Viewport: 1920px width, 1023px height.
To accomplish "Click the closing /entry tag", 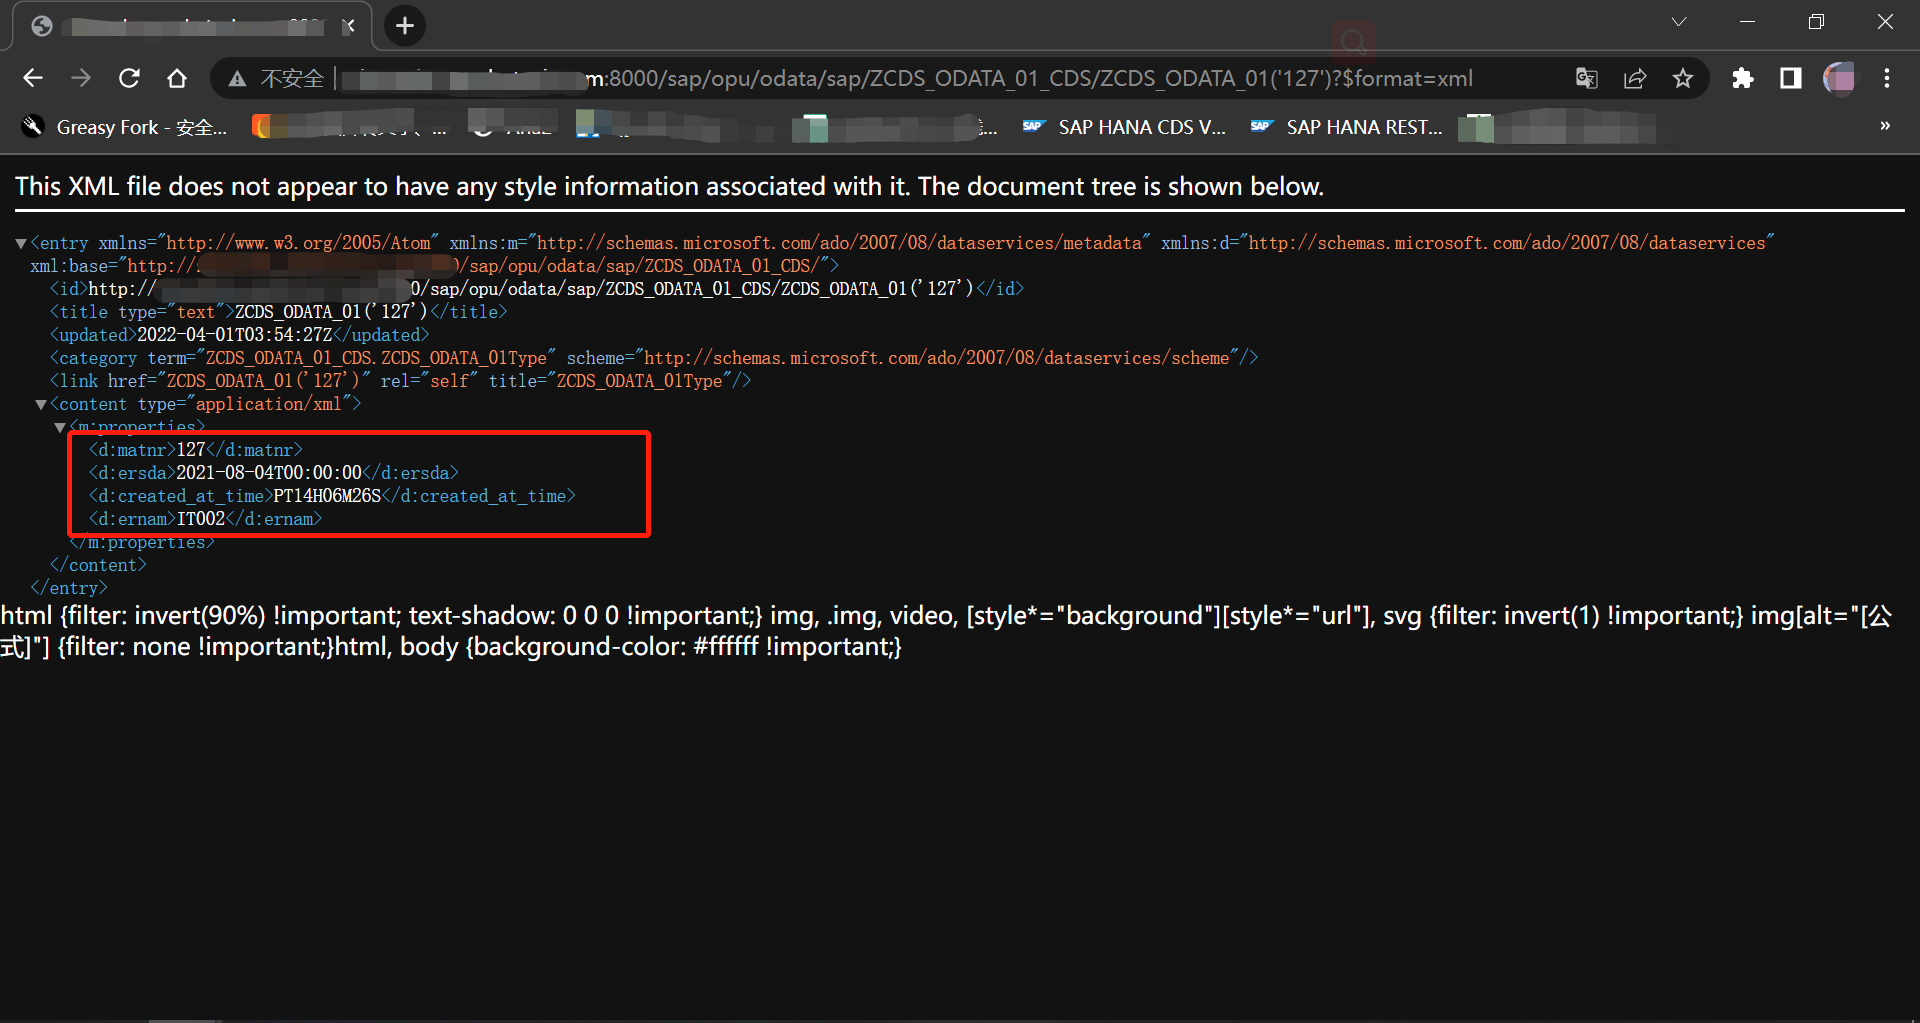I will click(x=69, y=588).
